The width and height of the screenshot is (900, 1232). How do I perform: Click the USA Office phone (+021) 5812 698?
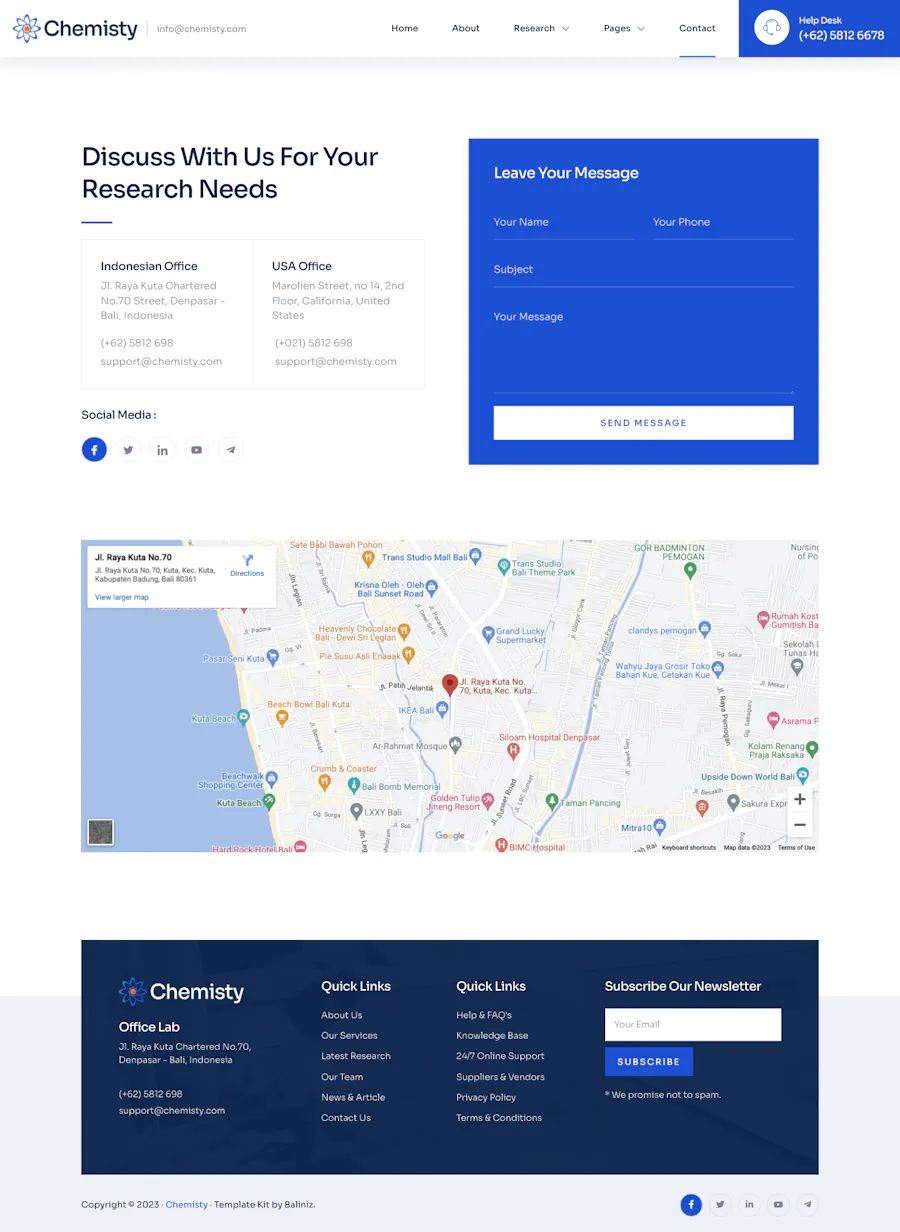coord(314,343)
